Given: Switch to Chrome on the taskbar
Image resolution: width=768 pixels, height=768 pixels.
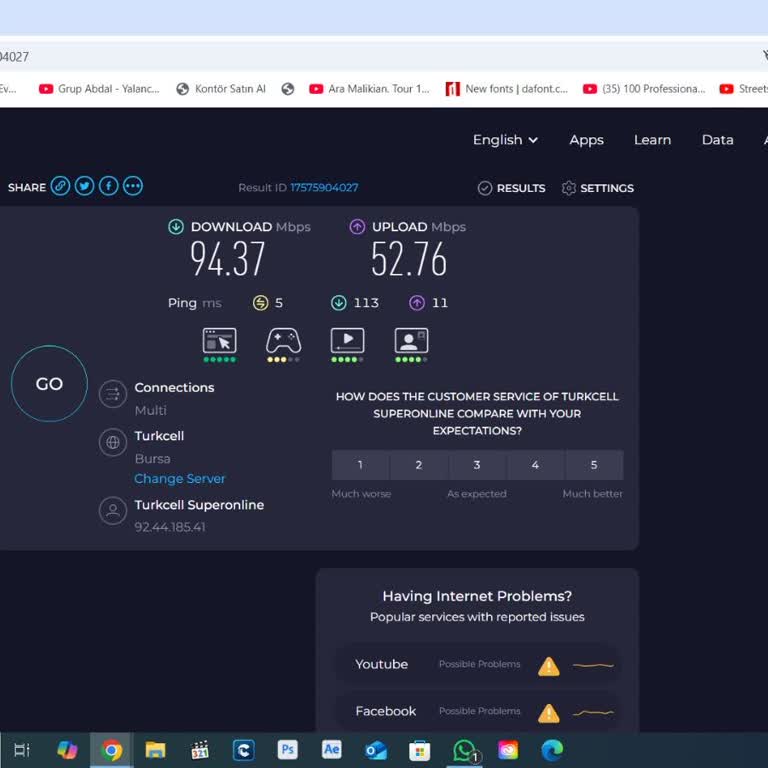Looking at the screenshot, I should 111,750.
